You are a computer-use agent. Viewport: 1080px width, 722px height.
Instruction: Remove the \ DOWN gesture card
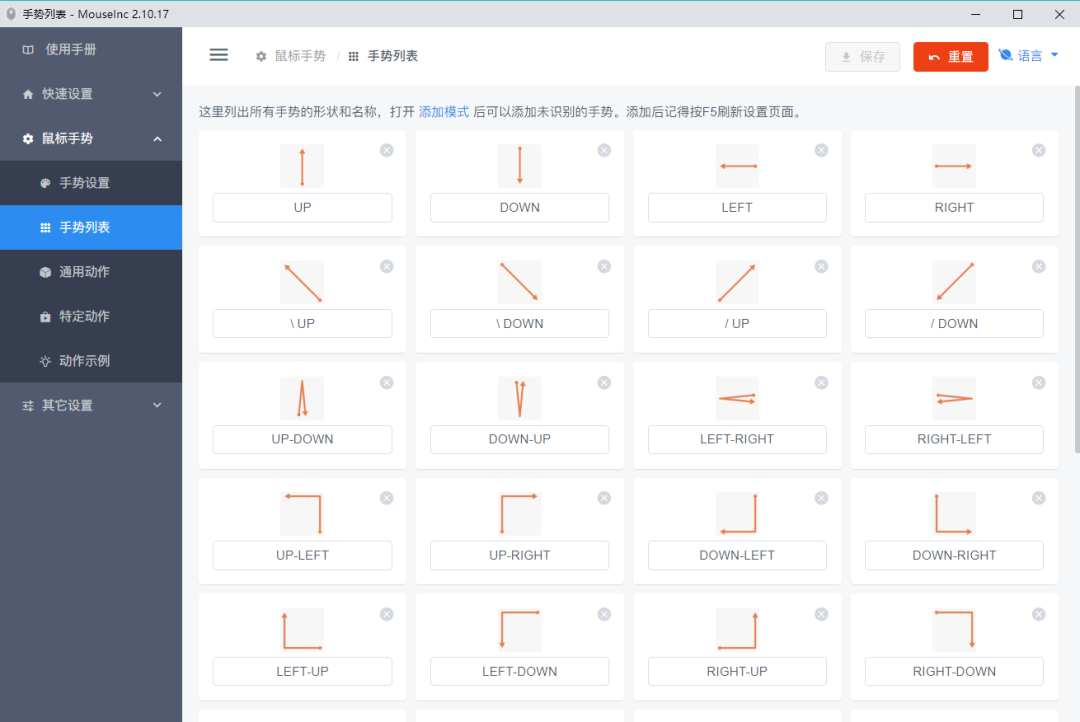(604, 267)
